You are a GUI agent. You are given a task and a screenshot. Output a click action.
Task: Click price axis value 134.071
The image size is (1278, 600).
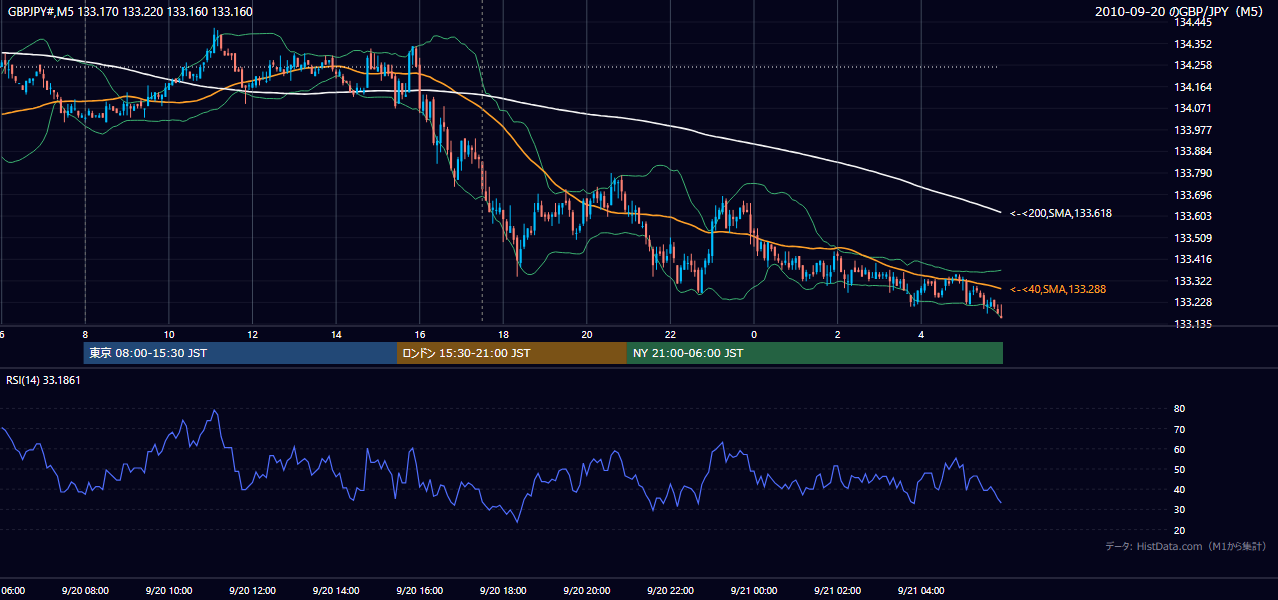[x=1192, y=108]
